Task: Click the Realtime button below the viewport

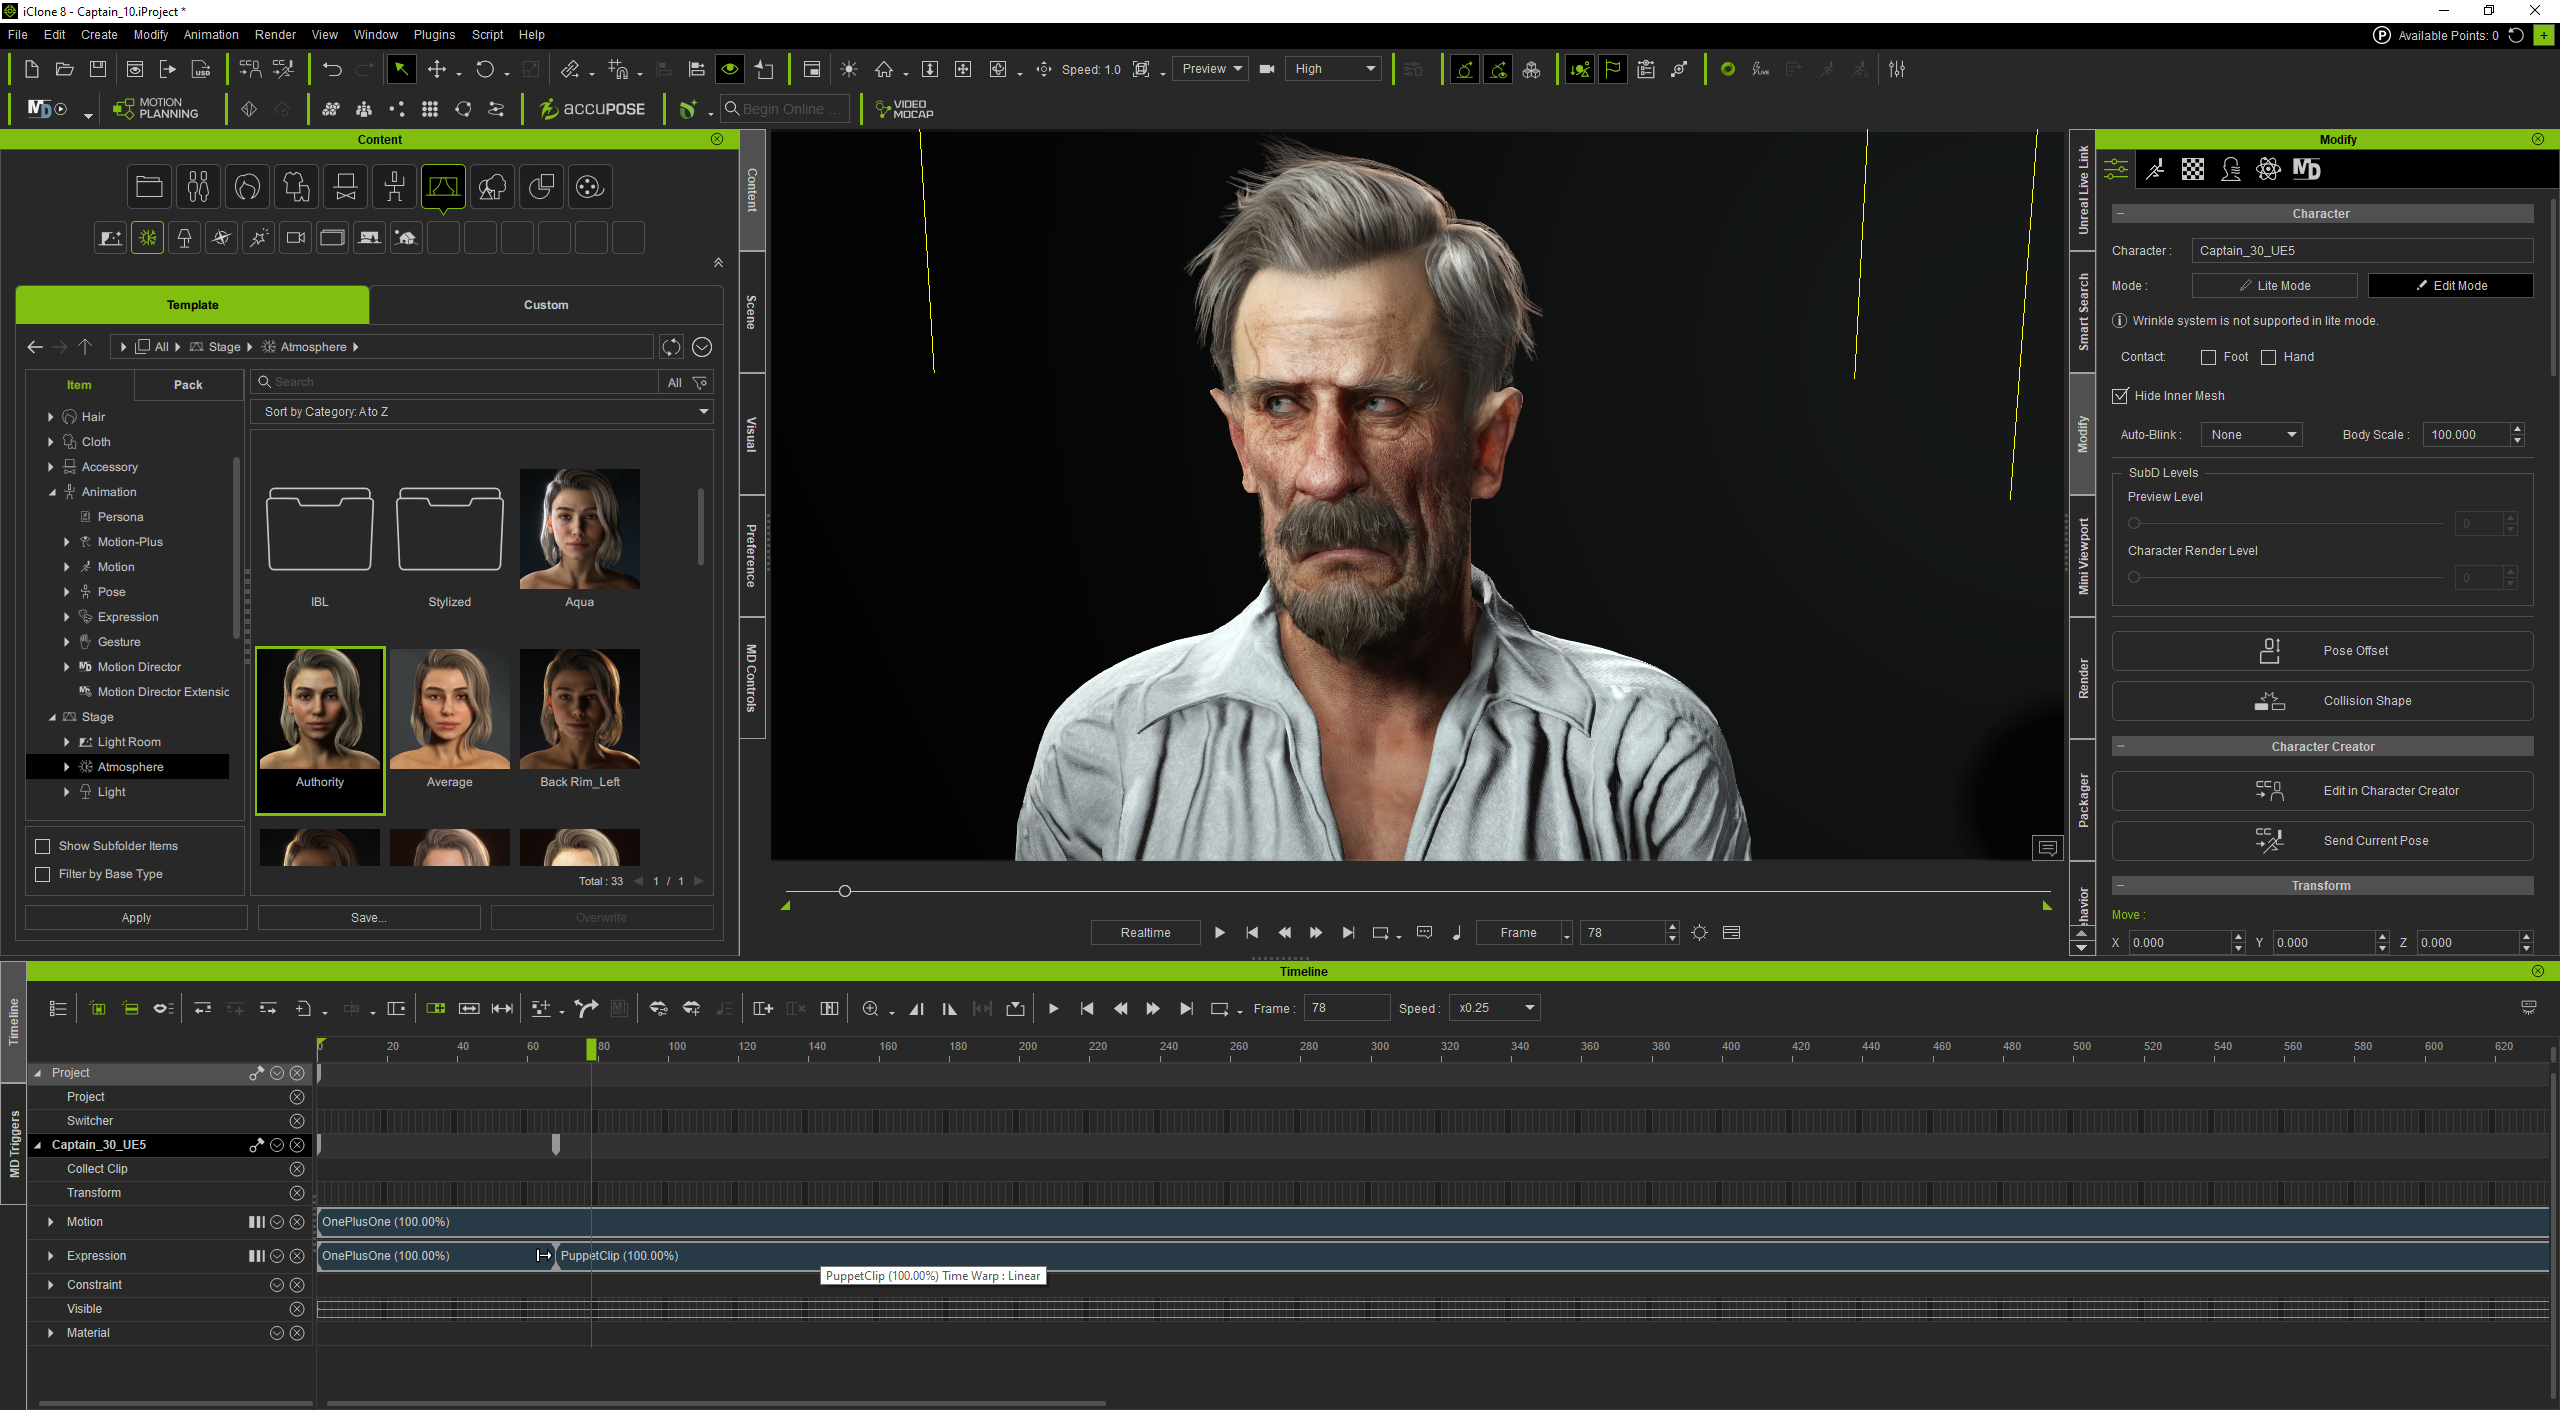Action: coord(1145,932)
